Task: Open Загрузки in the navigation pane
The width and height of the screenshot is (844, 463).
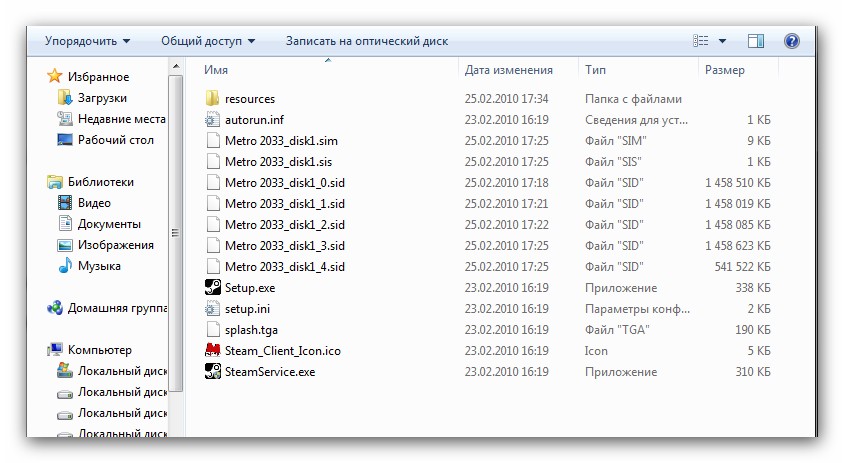Action: pyautogui.click(x=102, y=98)
